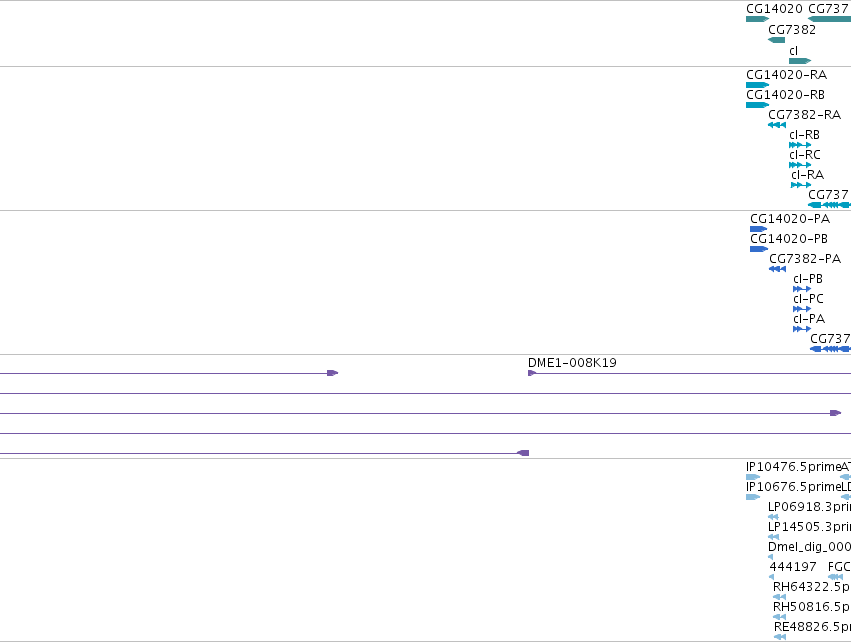Viewport: 851px width, 642px height.
Task: Select the cl-RC transcript label
Action: pyautogui.click(x=805, y=155)
